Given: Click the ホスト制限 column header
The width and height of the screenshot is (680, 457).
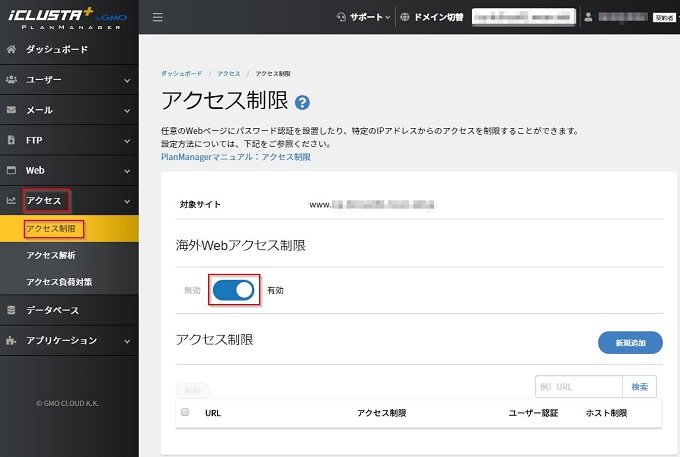Looking at the screenshot, I should click(606, 413).
